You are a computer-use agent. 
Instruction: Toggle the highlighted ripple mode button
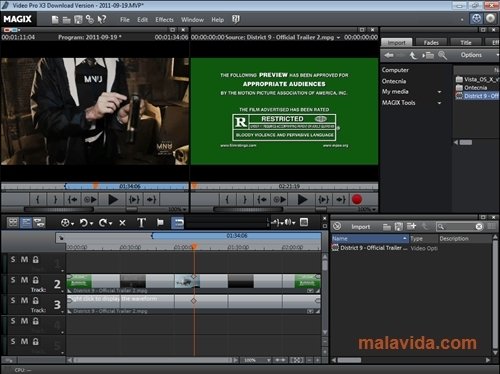click(x=177, y=223)
